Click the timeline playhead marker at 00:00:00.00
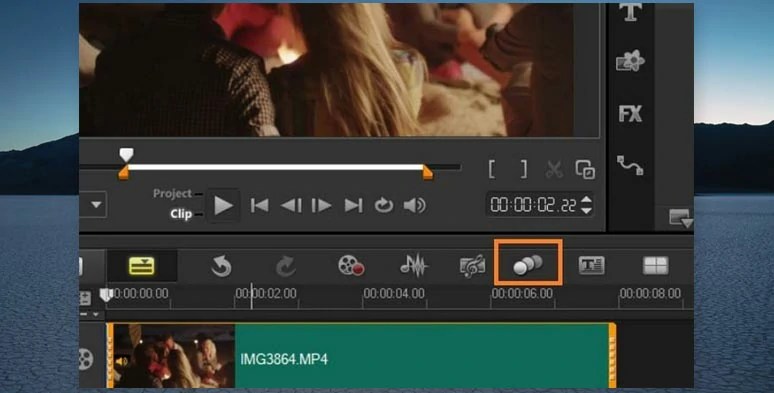This screenshot has width=774, height=393. tap(106, 295)
